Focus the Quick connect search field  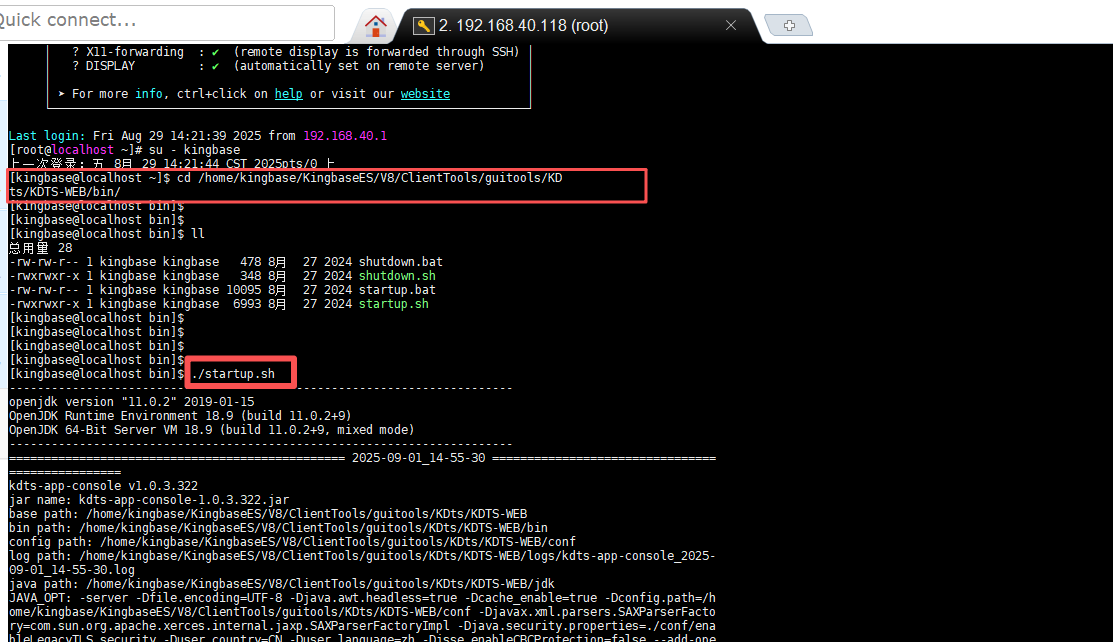[165, 21]
